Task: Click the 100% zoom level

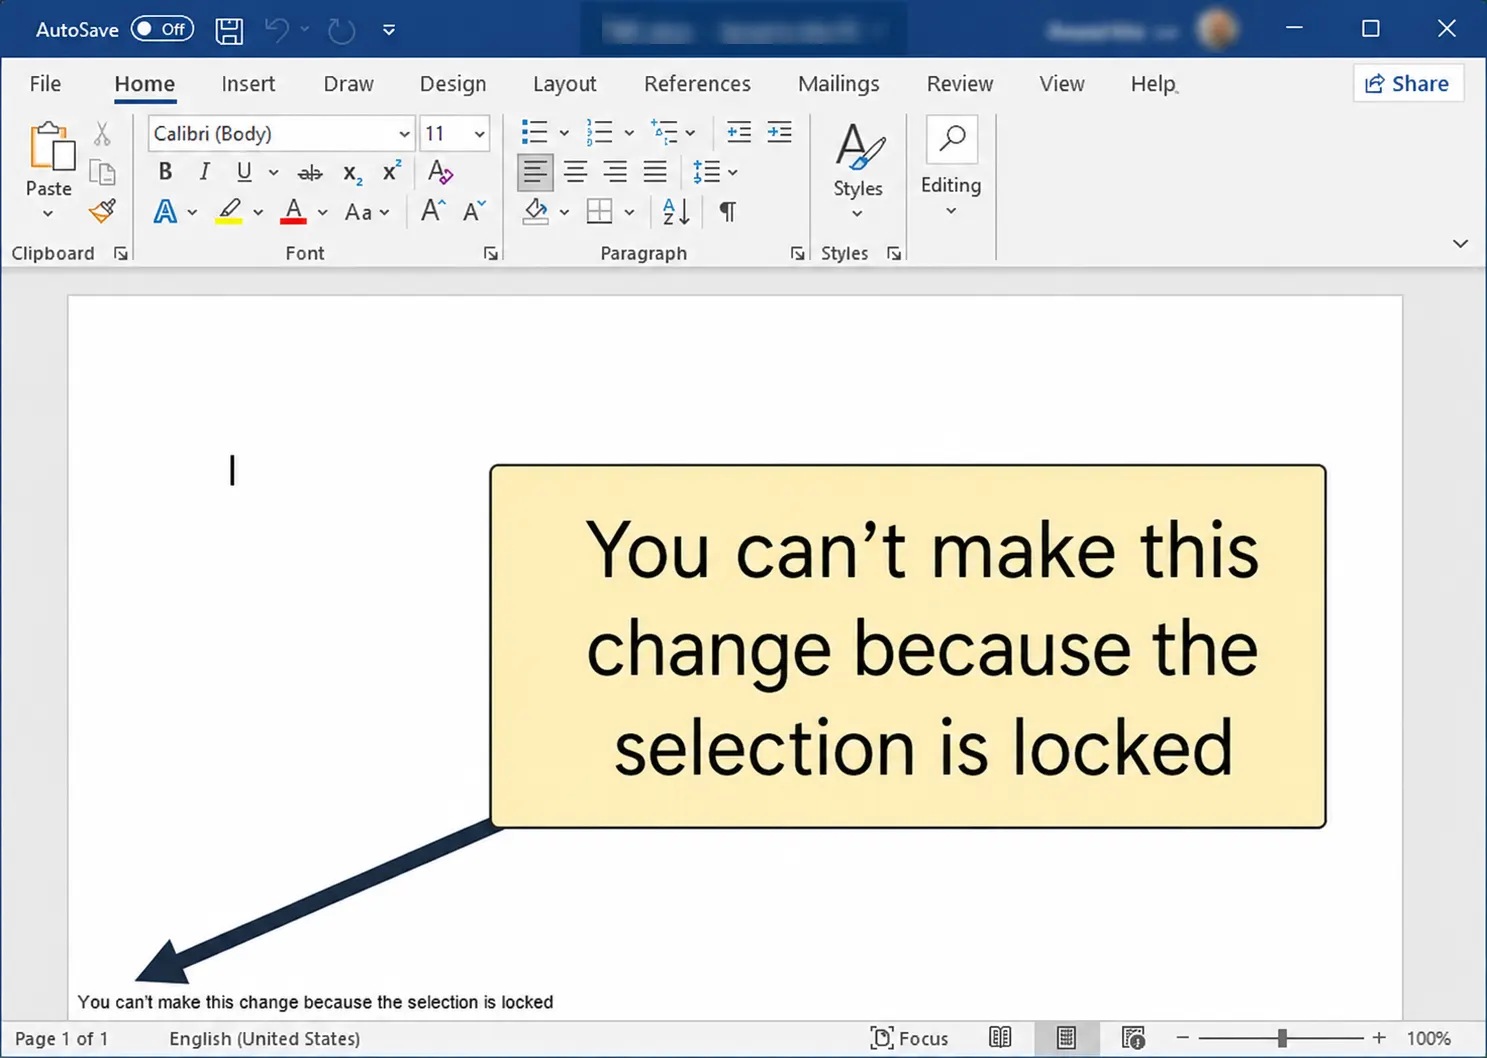Action: (1429, 1038)
